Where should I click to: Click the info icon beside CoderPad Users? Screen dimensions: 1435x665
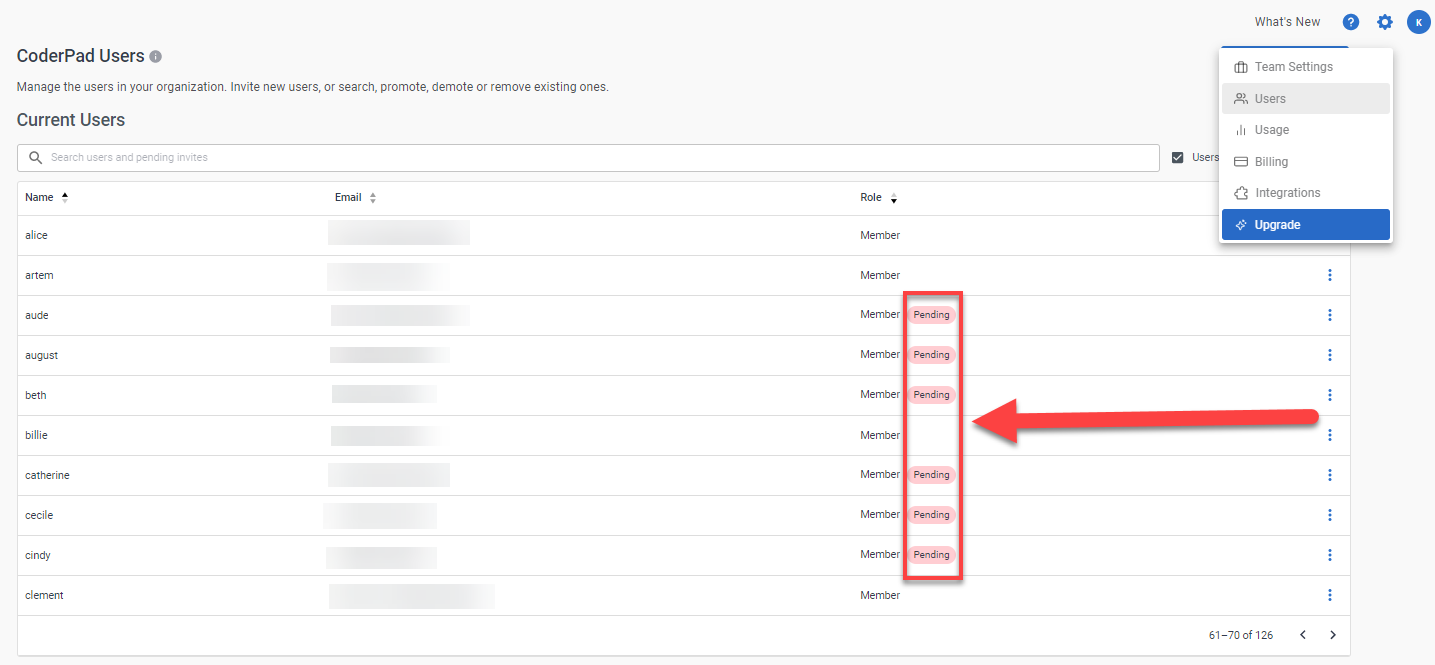point(156,57)
